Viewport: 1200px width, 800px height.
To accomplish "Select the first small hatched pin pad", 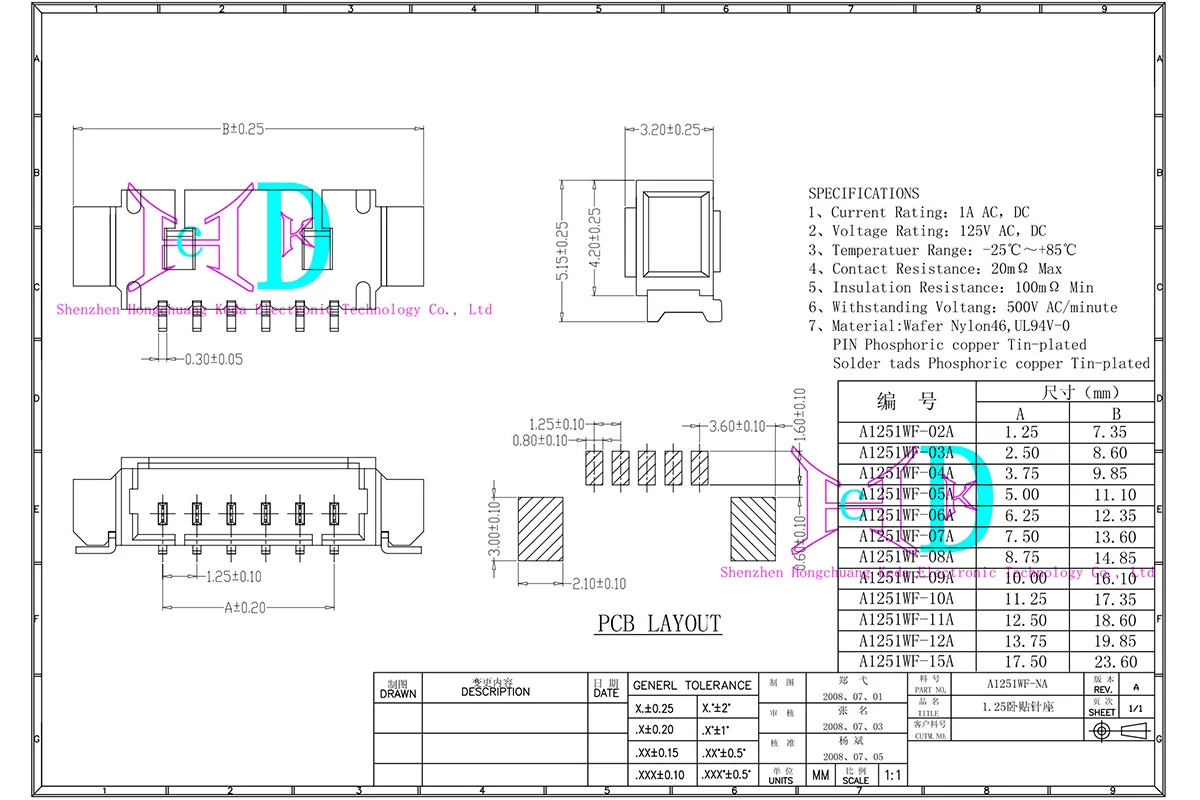I will coord(593,467).
